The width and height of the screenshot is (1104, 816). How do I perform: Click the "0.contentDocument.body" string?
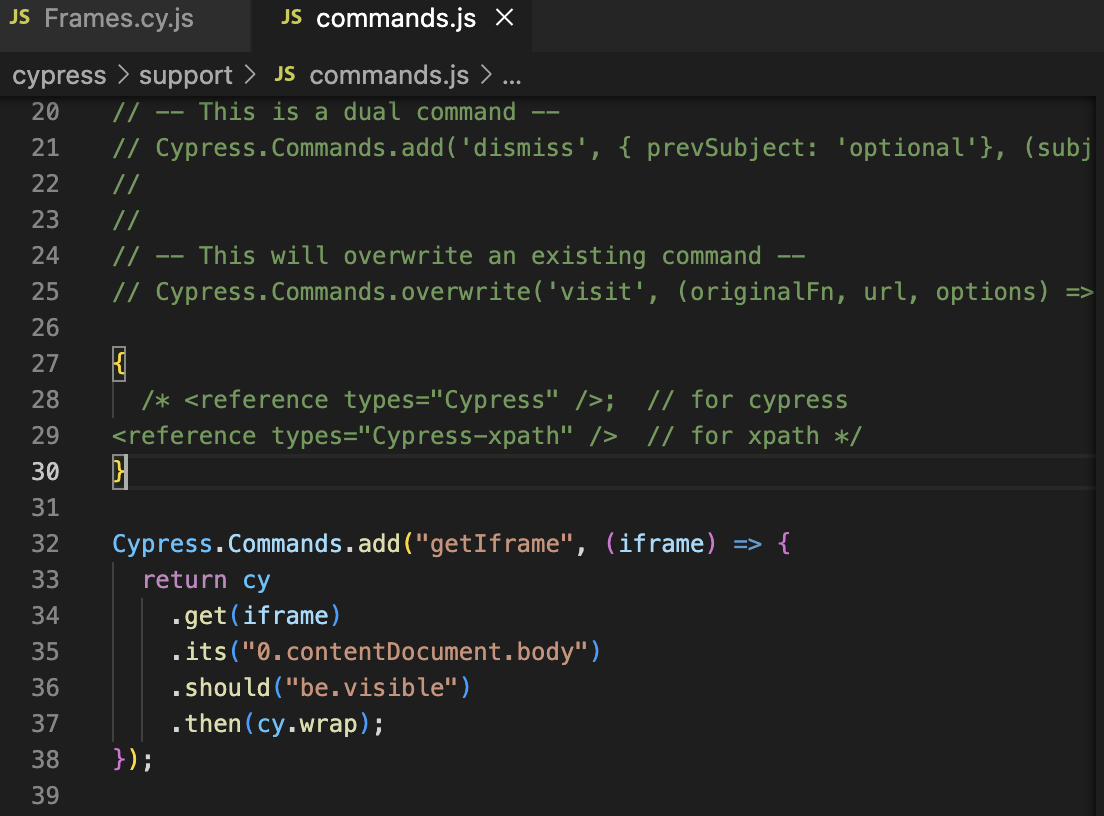point(415,651)
